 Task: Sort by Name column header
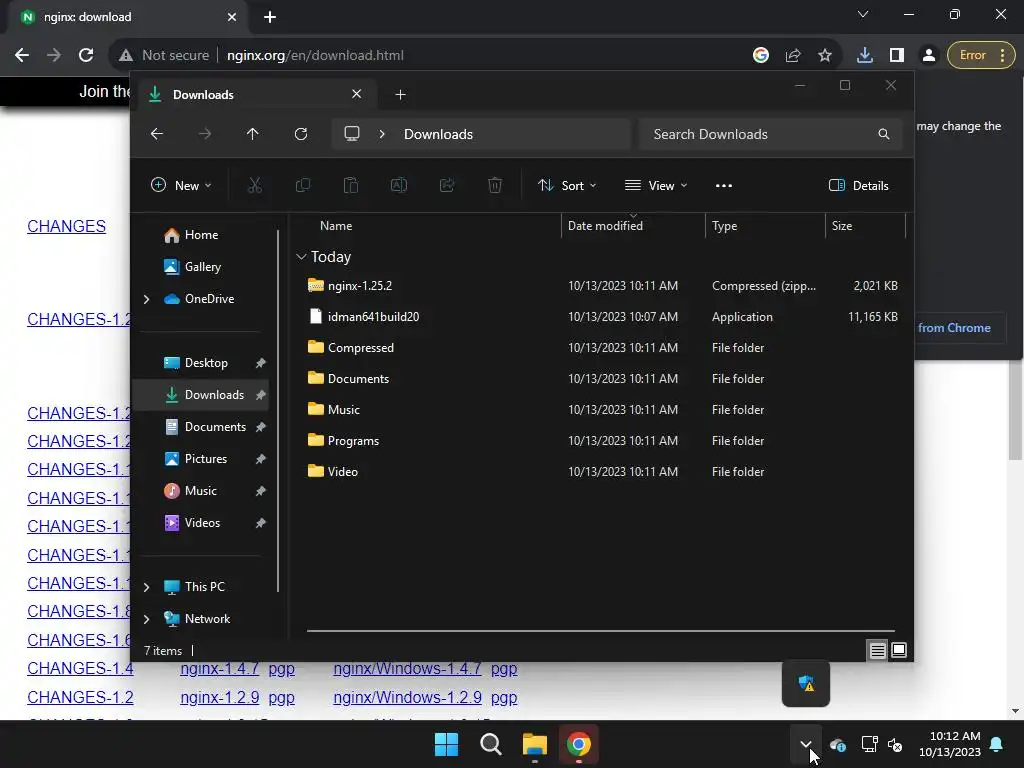(336, 226)
